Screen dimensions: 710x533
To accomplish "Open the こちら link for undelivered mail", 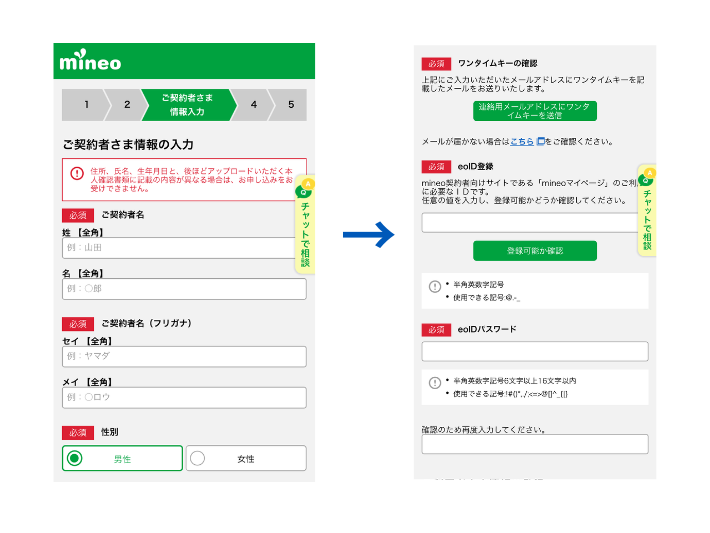I will coord(522,141).
